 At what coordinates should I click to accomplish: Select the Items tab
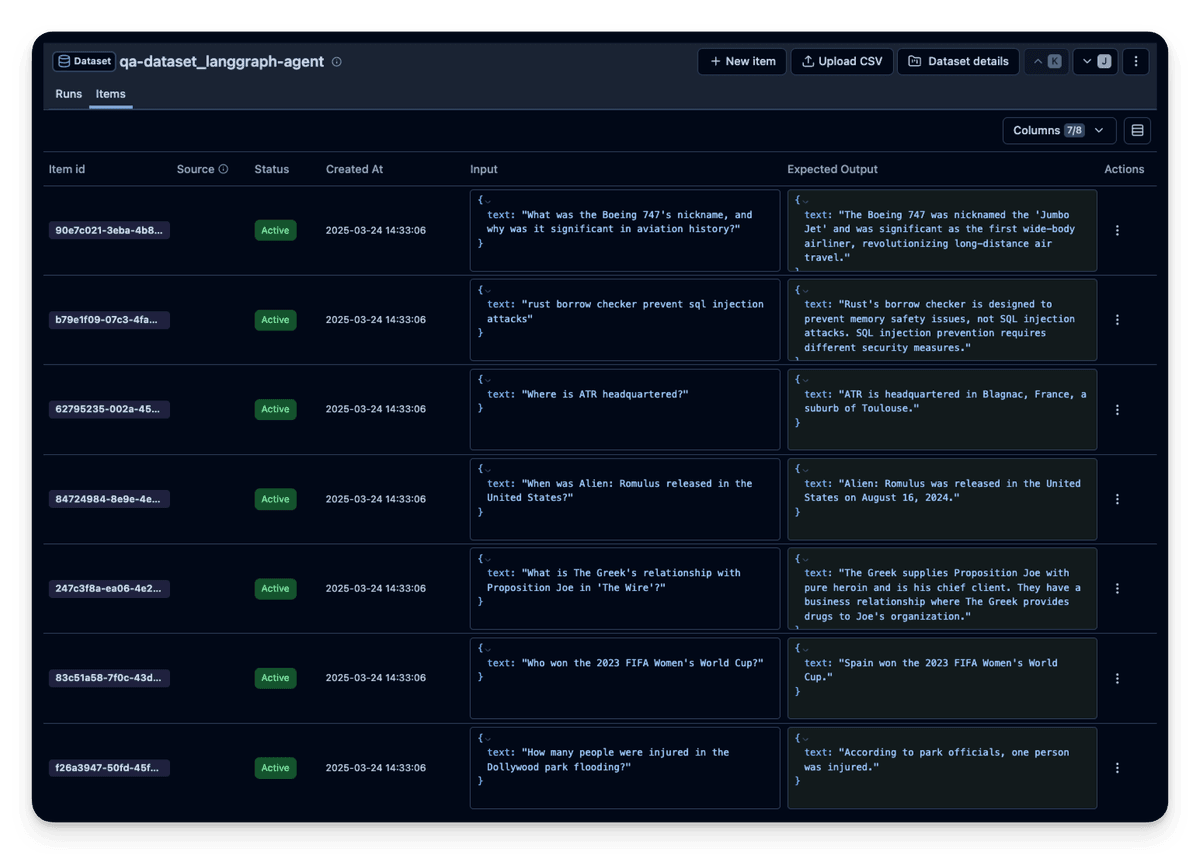tap(111, 94)
